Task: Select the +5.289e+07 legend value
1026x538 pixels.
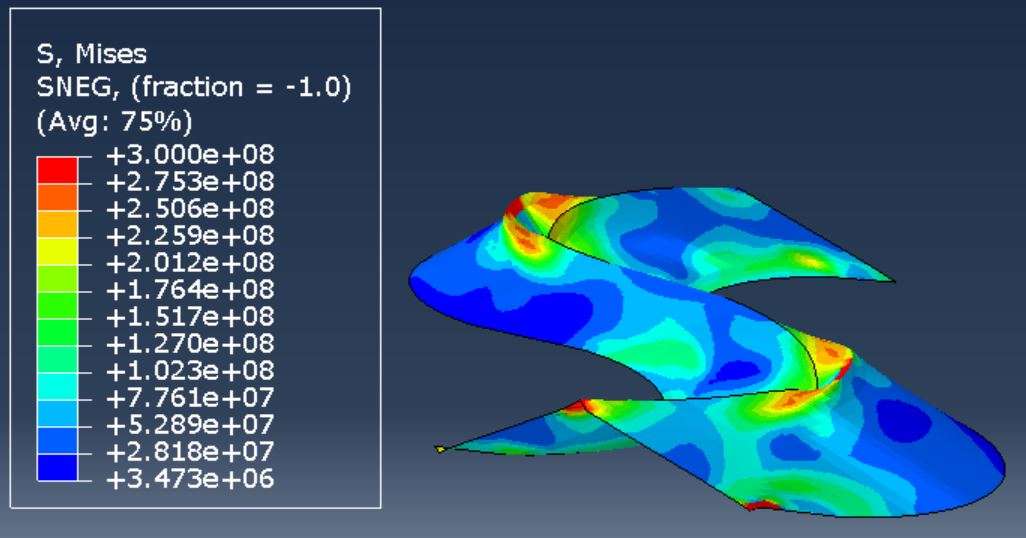Action: (x=190, y=425)
